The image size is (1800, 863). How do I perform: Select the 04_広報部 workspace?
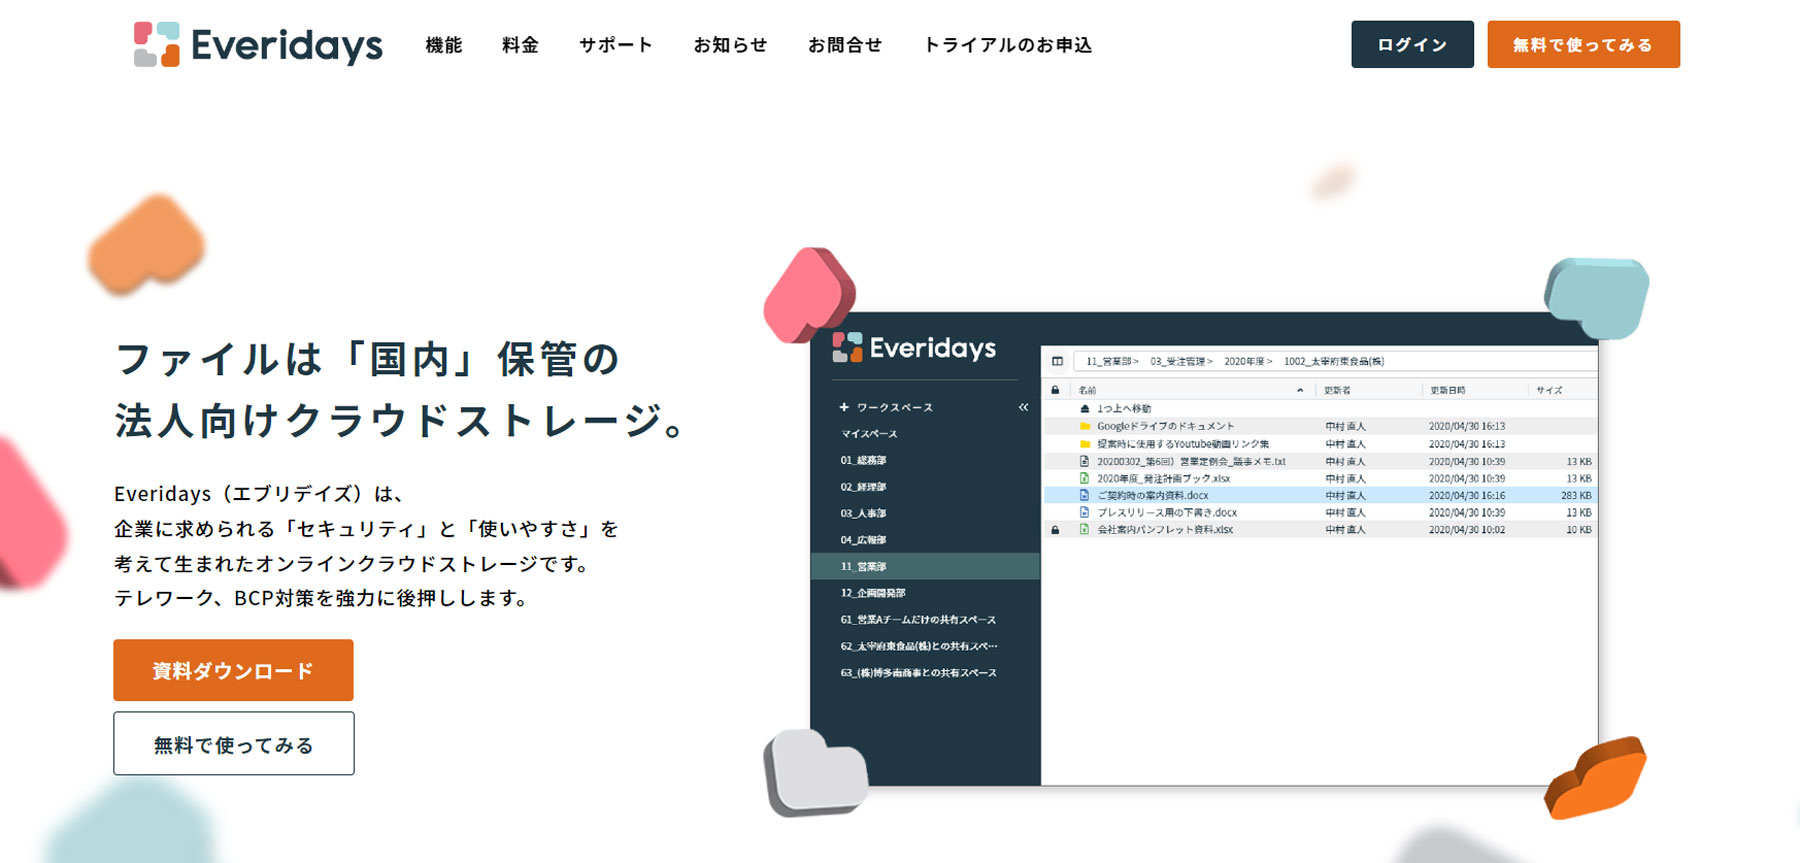[x=863, y=540]
